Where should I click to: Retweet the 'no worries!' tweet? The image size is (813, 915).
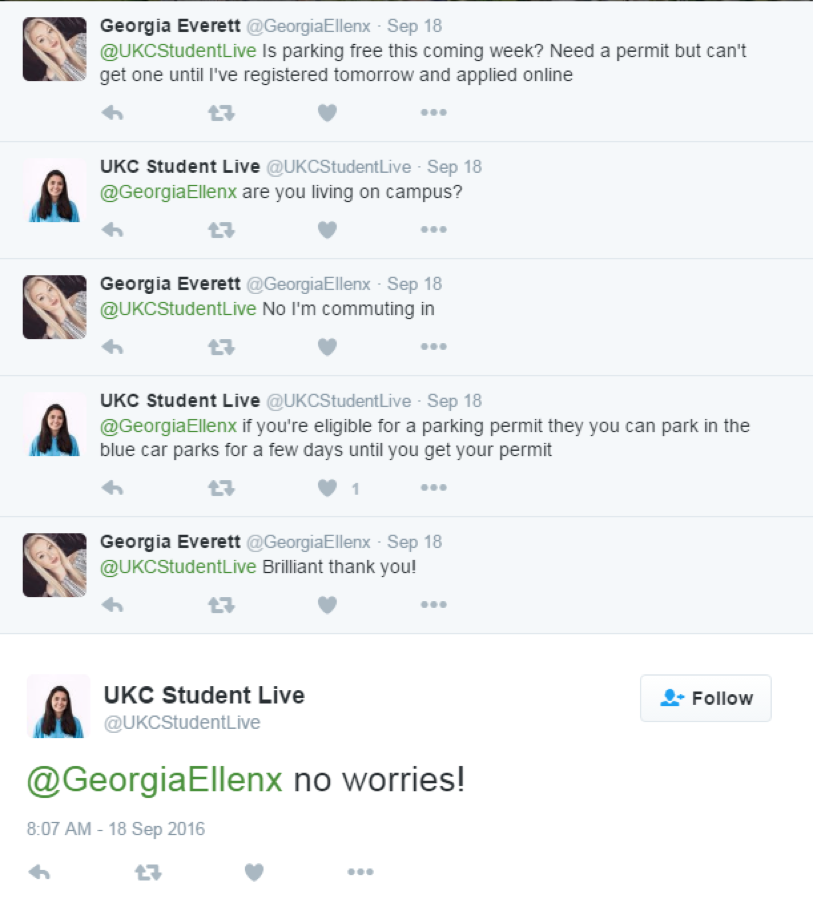coord(148,872)
